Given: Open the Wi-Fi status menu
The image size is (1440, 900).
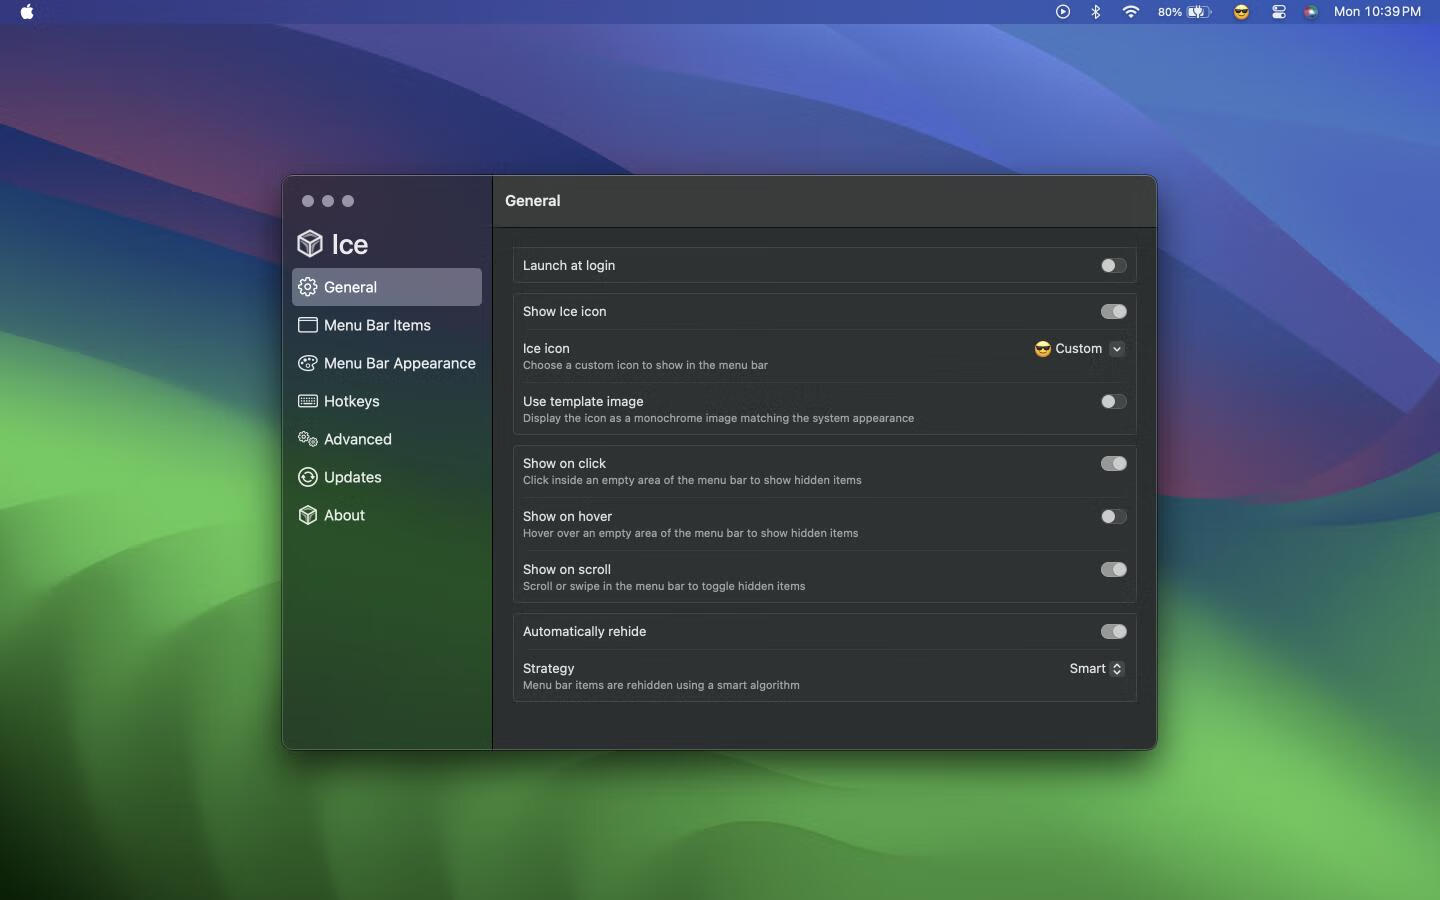Looking at the screenshot, I should pos(1131,12).
